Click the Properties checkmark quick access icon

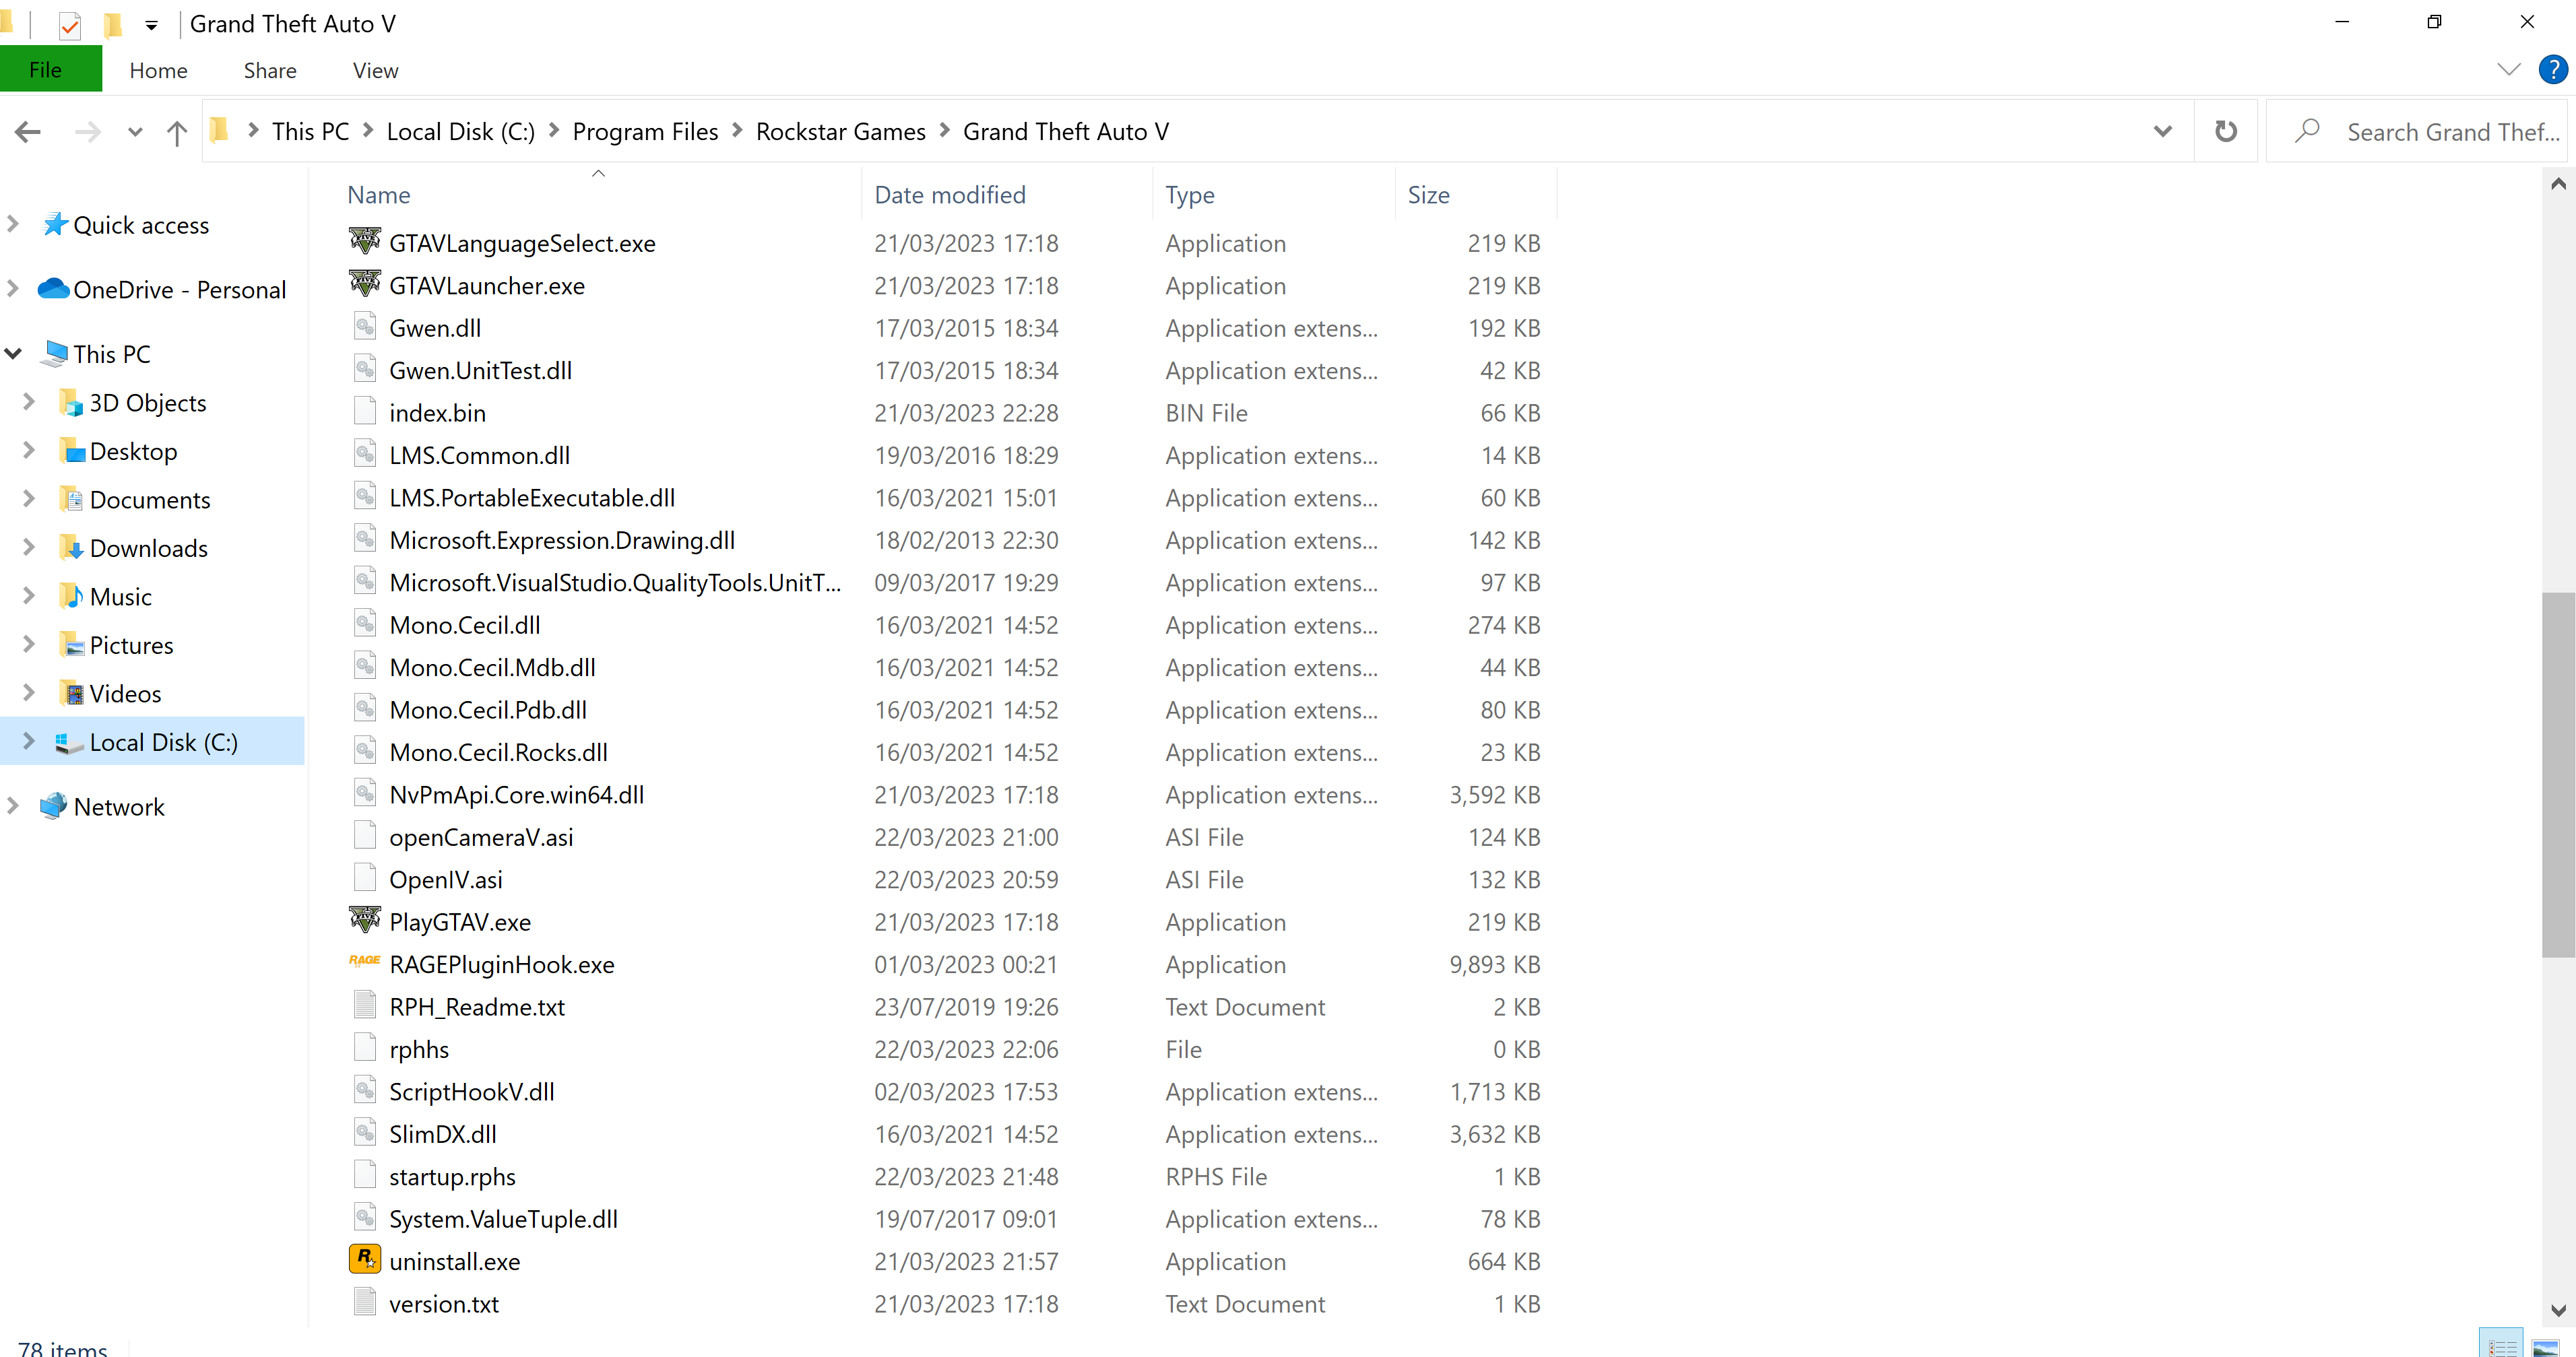[x=69, y=25]
